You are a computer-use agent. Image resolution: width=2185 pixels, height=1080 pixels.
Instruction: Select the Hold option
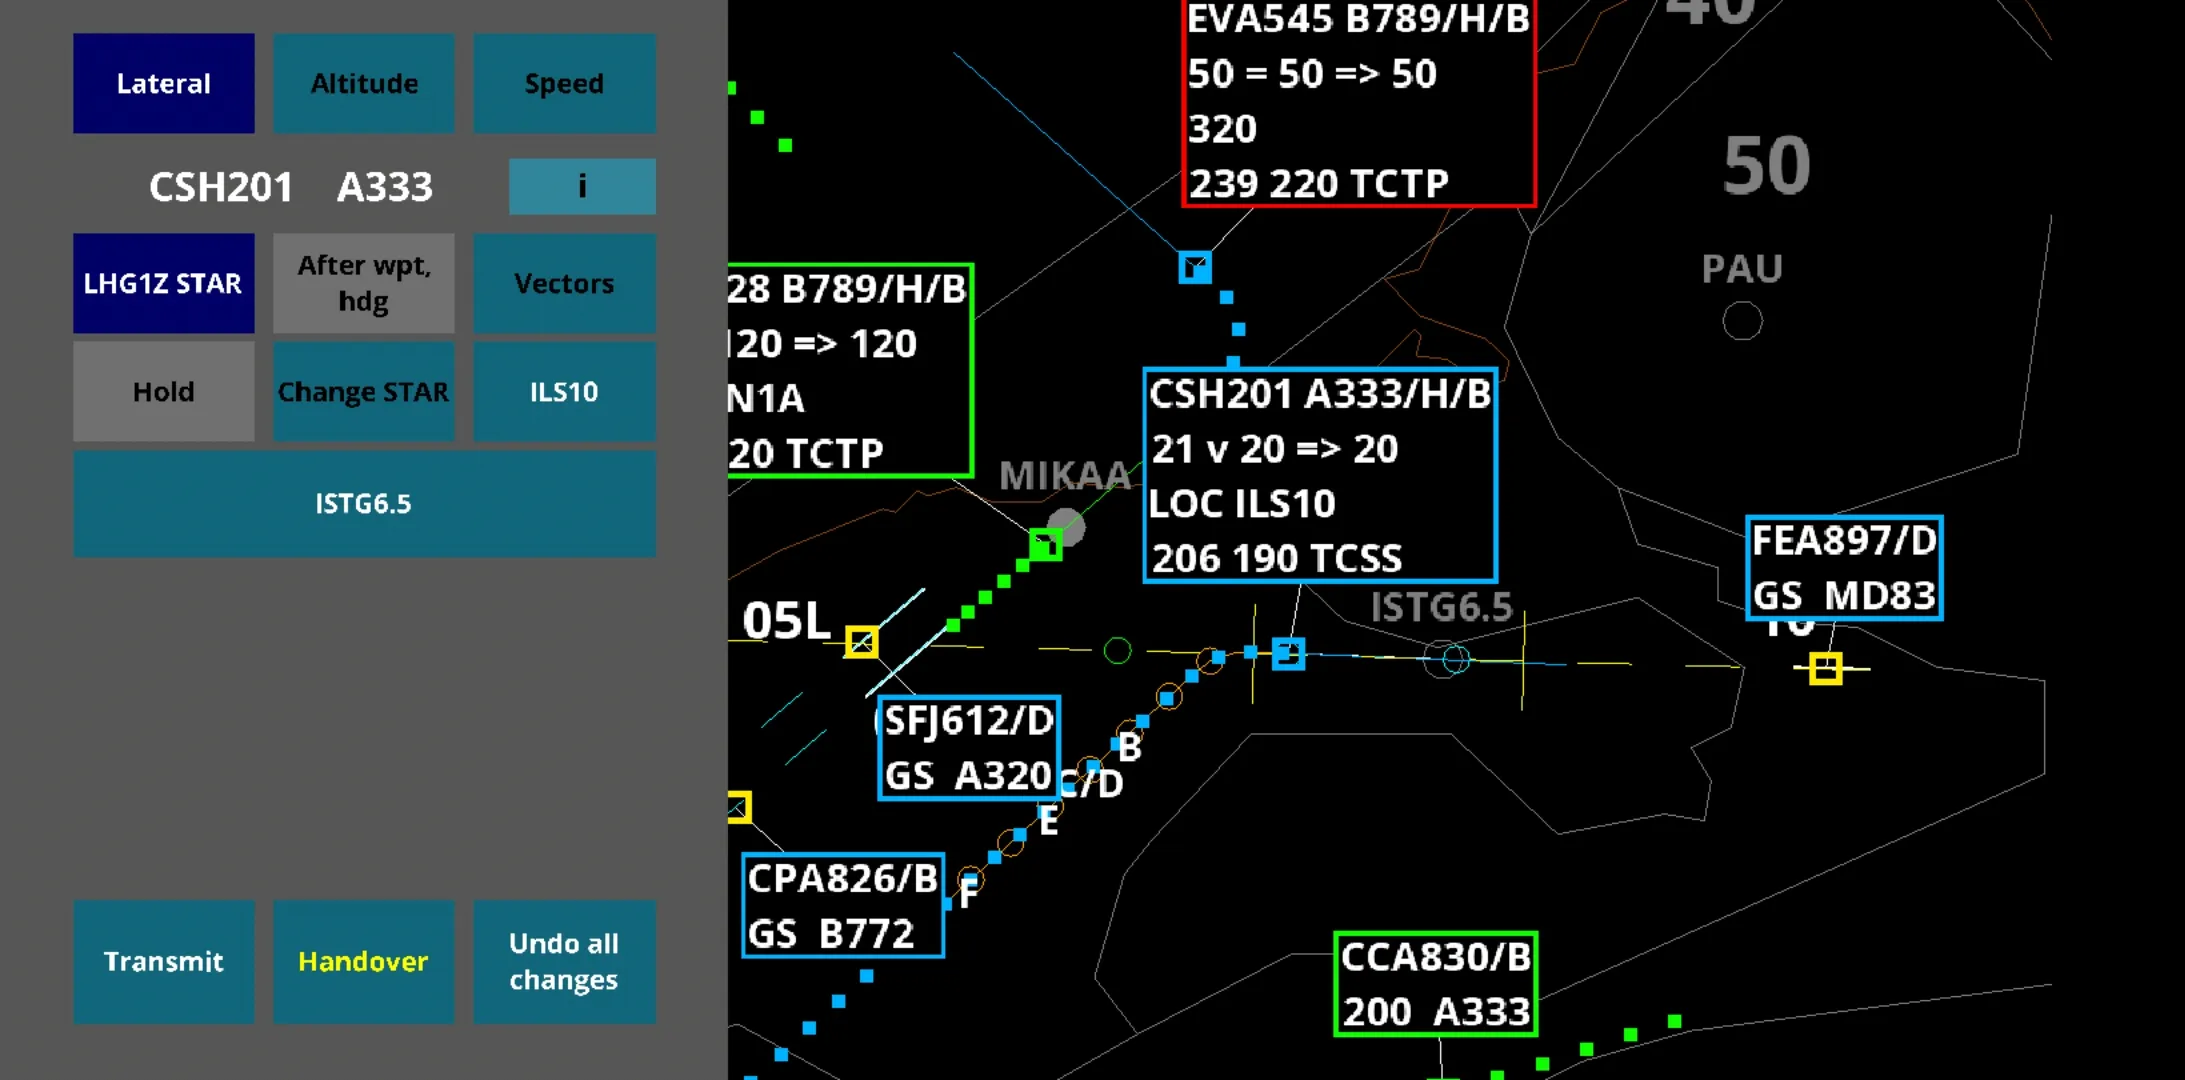(163, 391)
